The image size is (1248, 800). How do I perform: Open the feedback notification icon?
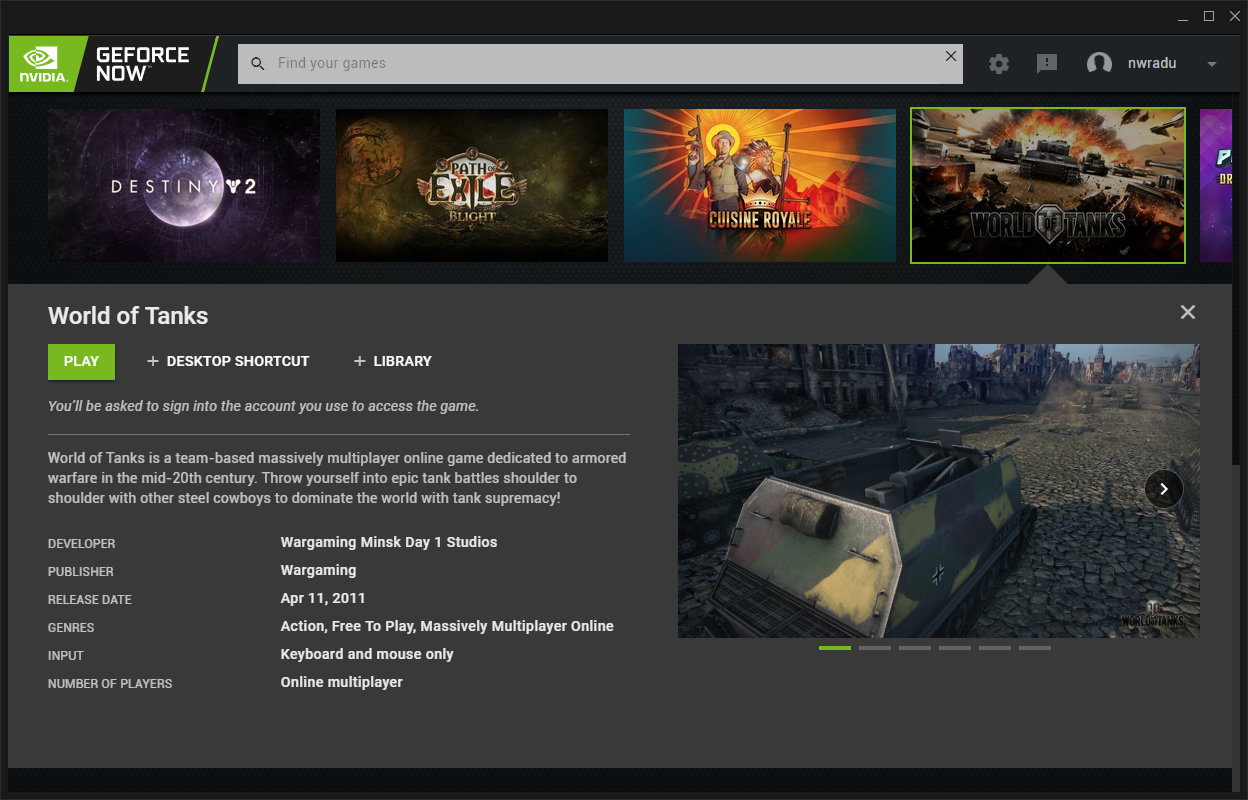pyautogui.click(x=1047, y=64)
